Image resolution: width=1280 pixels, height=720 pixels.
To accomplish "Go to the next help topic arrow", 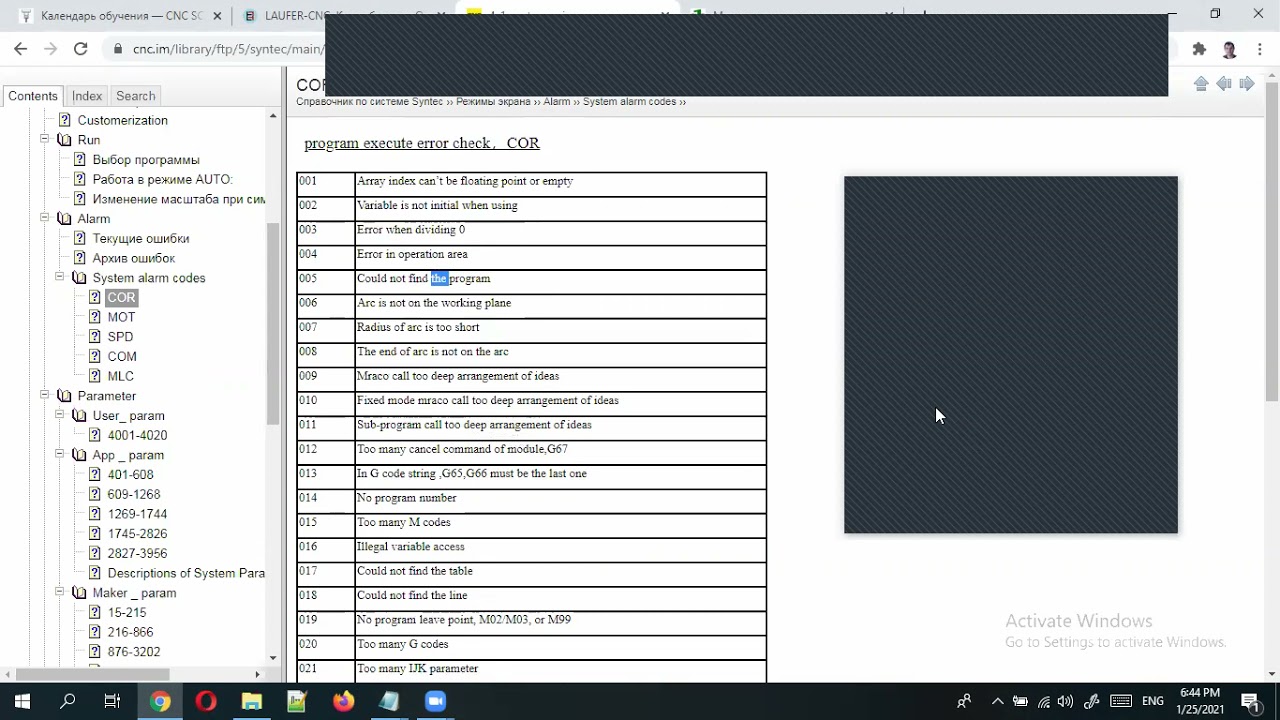I will 1247,84.
